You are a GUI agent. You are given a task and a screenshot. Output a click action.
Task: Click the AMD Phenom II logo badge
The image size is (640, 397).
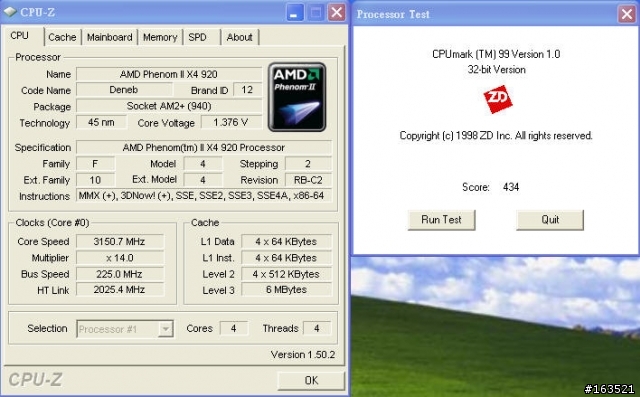(297, 97)
